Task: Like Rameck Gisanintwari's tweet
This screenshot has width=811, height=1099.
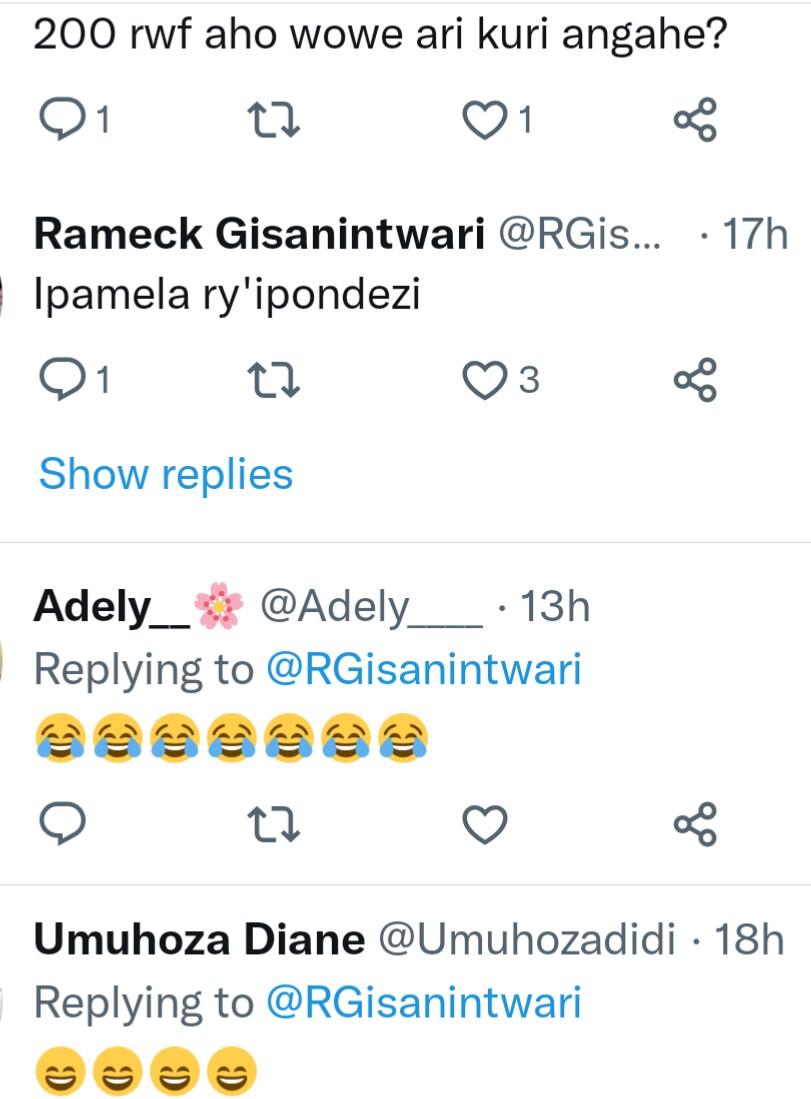Action: (485, 380)
